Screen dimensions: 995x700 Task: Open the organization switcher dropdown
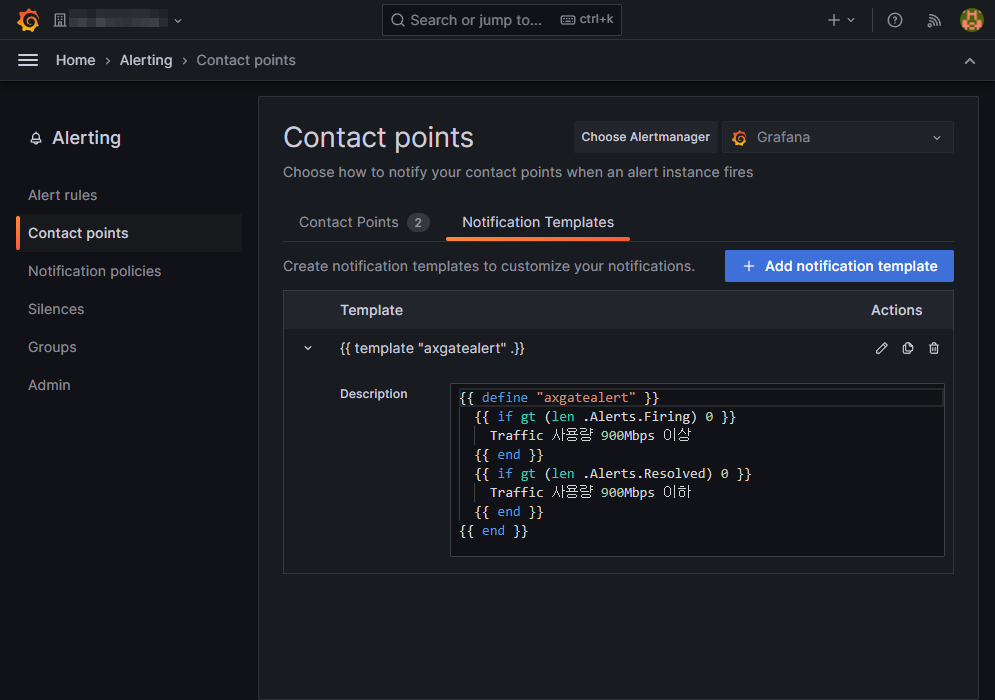click(x=118, y=20)
